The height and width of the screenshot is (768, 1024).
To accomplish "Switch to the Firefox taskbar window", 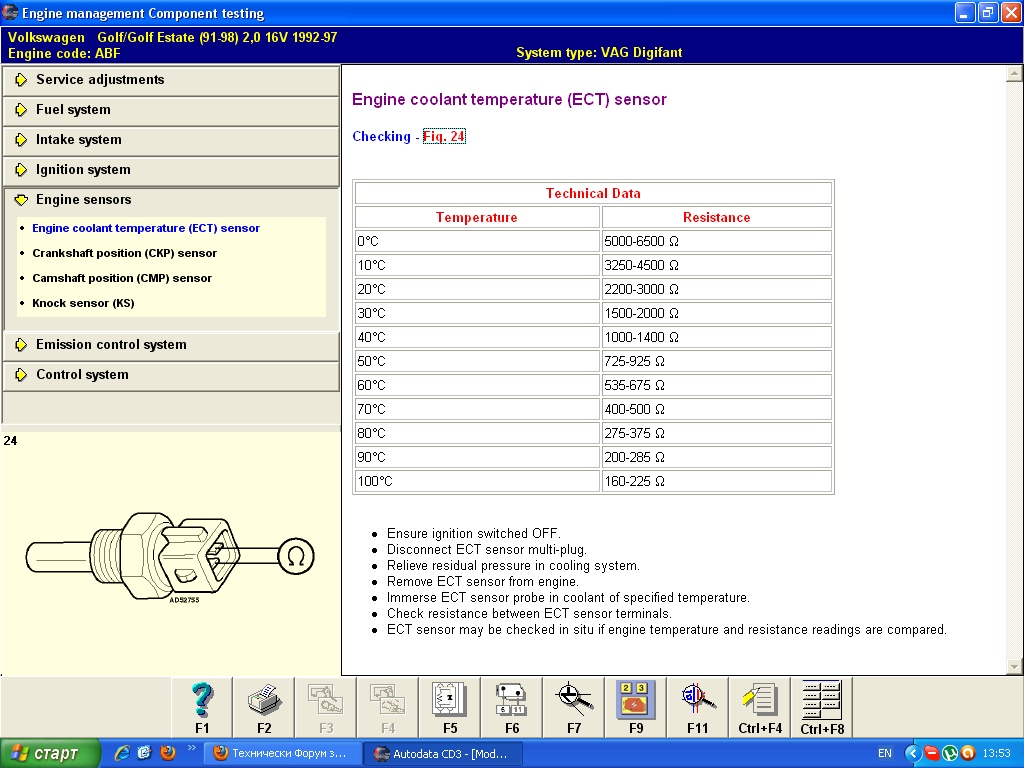I will tap(280, 753).
